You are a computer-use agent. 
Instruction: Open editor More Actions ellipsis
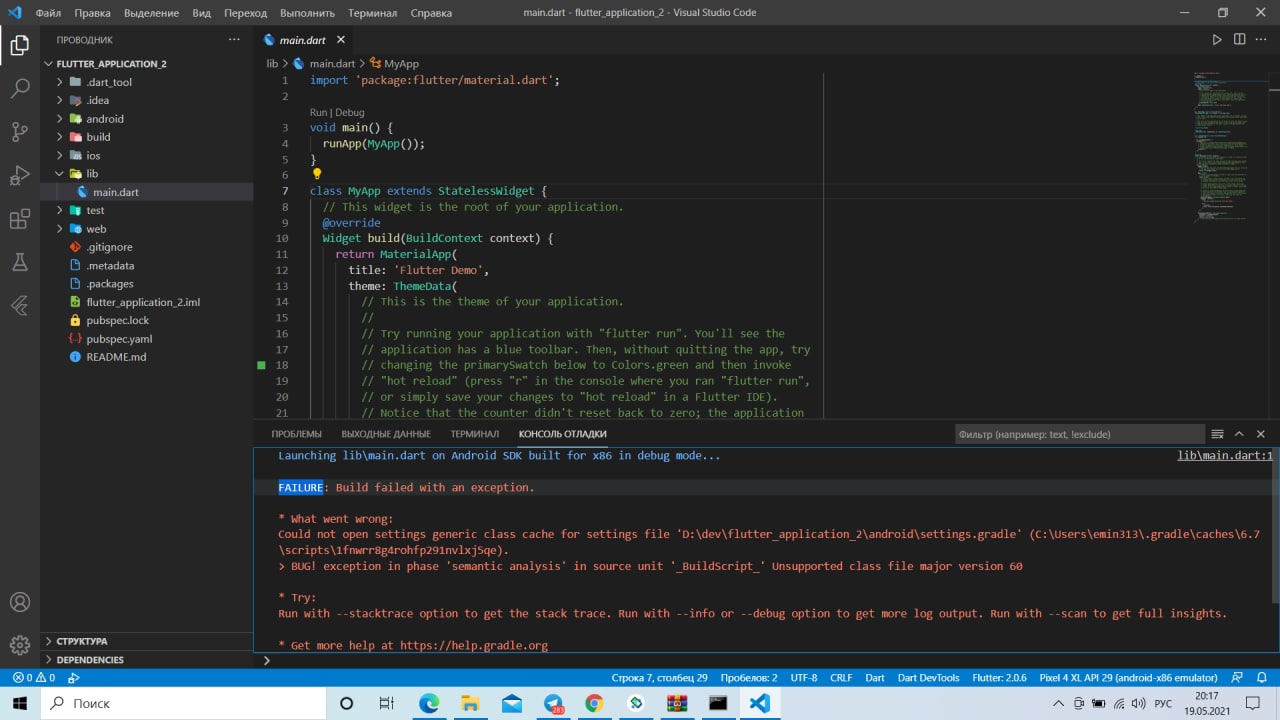[1261, 40]
